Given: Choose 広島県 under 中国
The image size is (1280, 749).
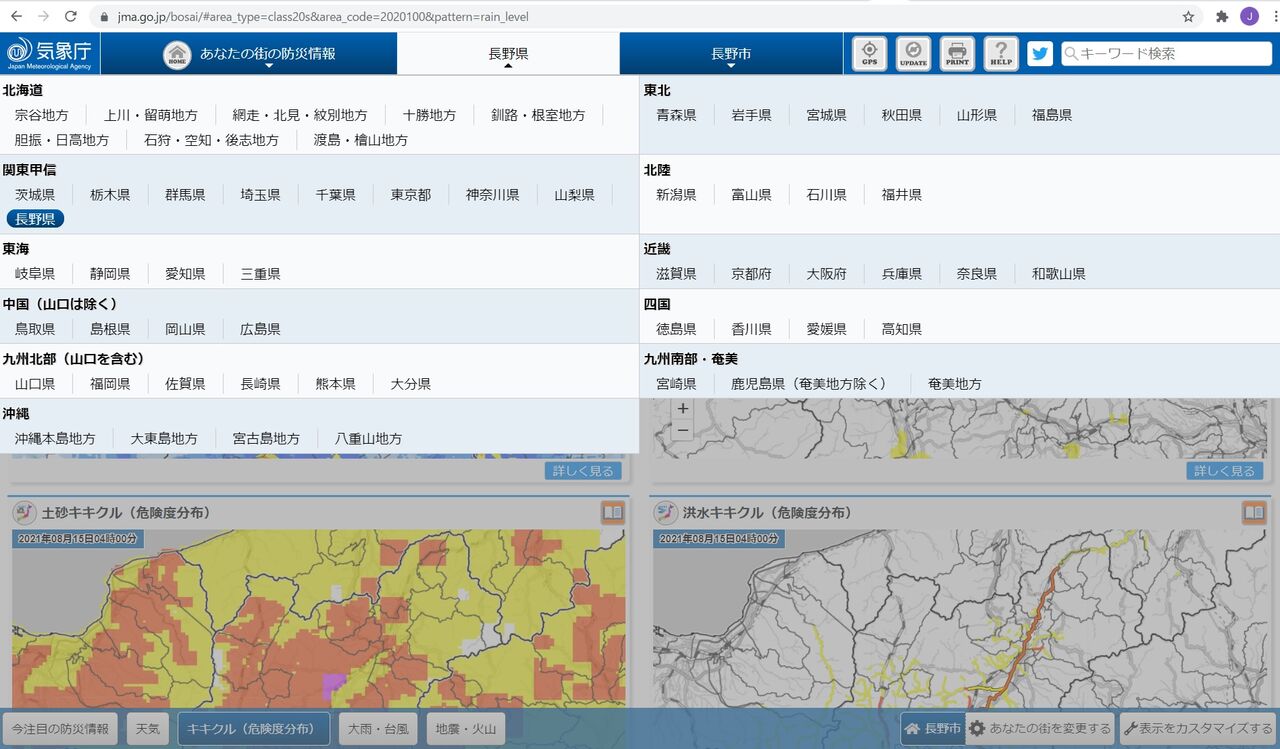Looking at the screenshot, I should point(260,329).
